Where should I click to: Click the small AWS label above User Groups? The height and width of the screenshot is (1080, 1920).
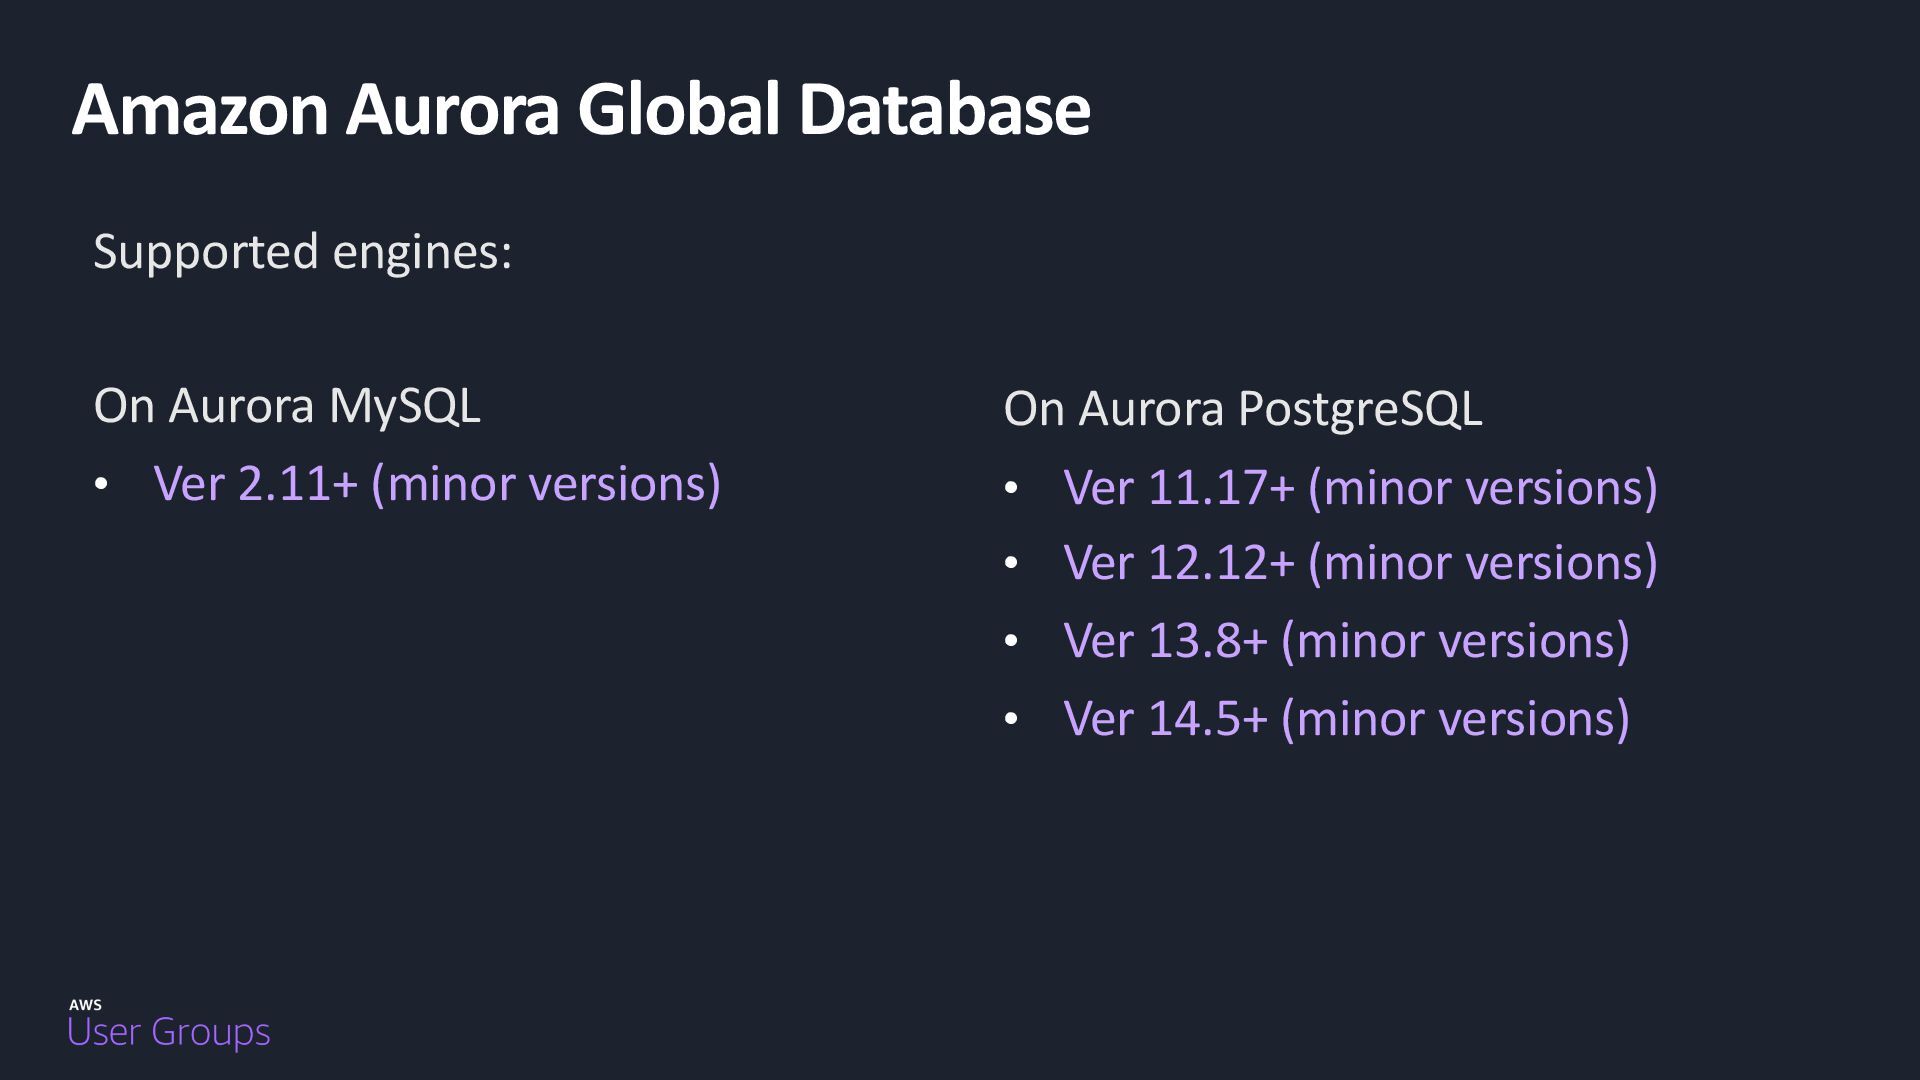coord(85,1004)
